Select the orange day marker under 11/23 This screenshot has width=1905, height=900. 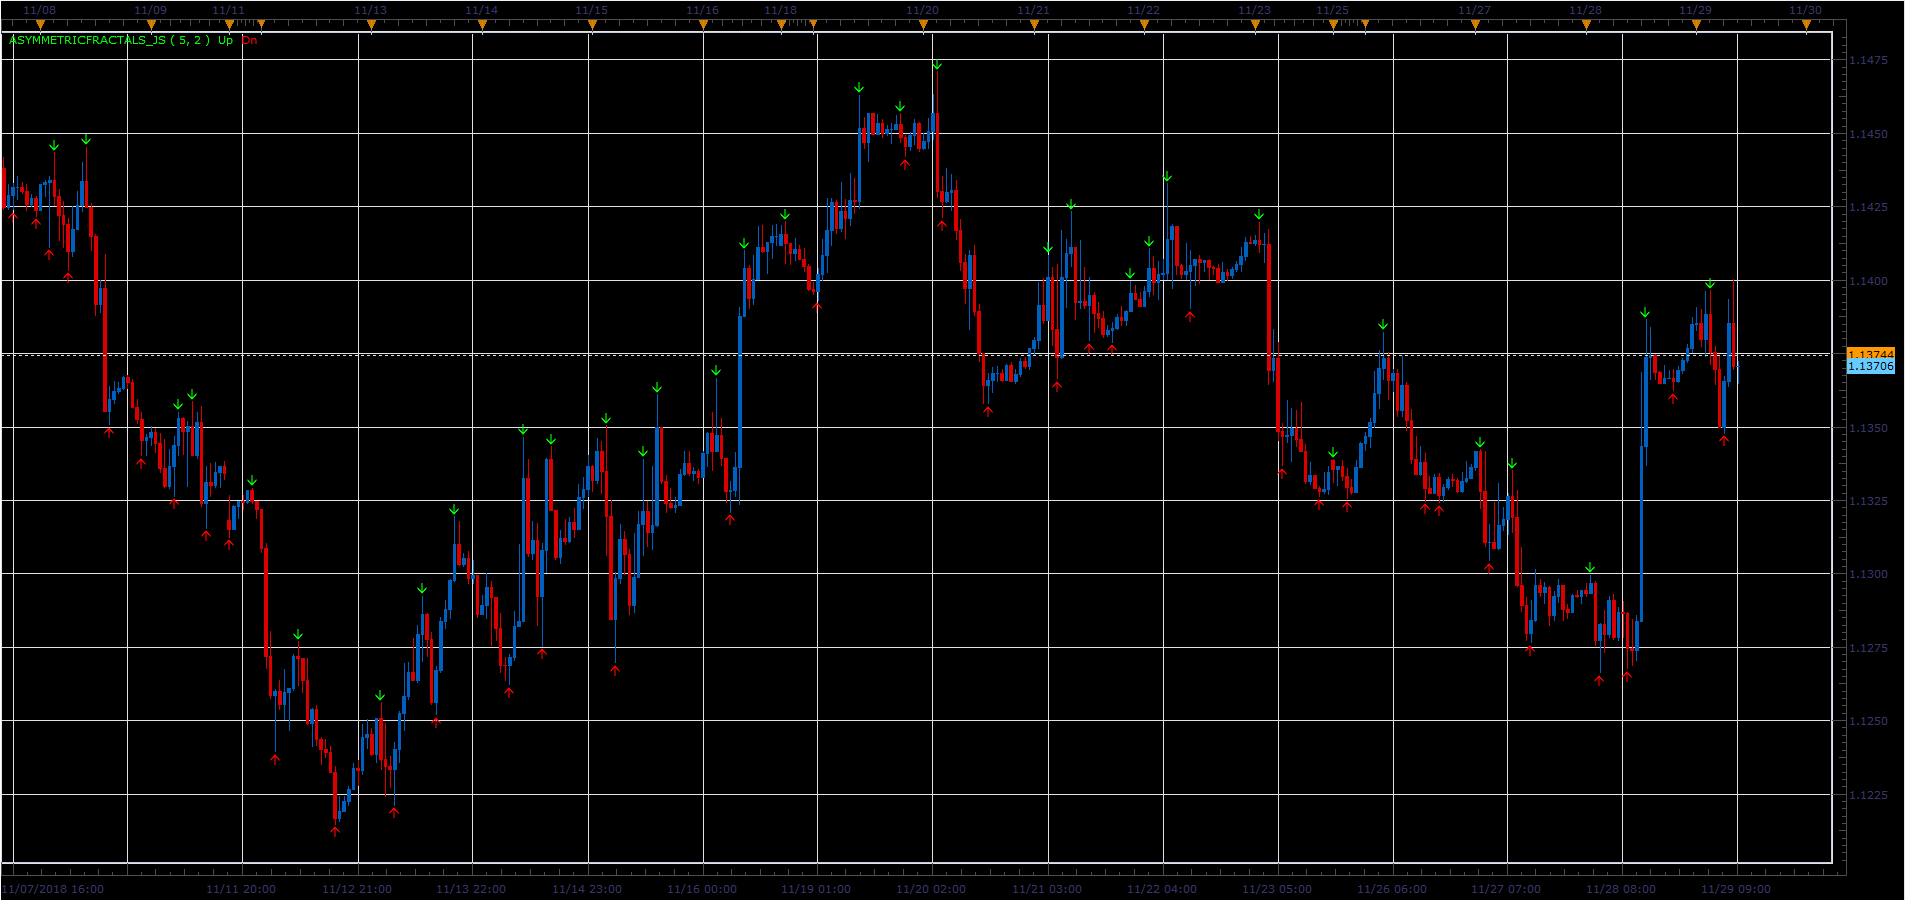click(1255, 24)
